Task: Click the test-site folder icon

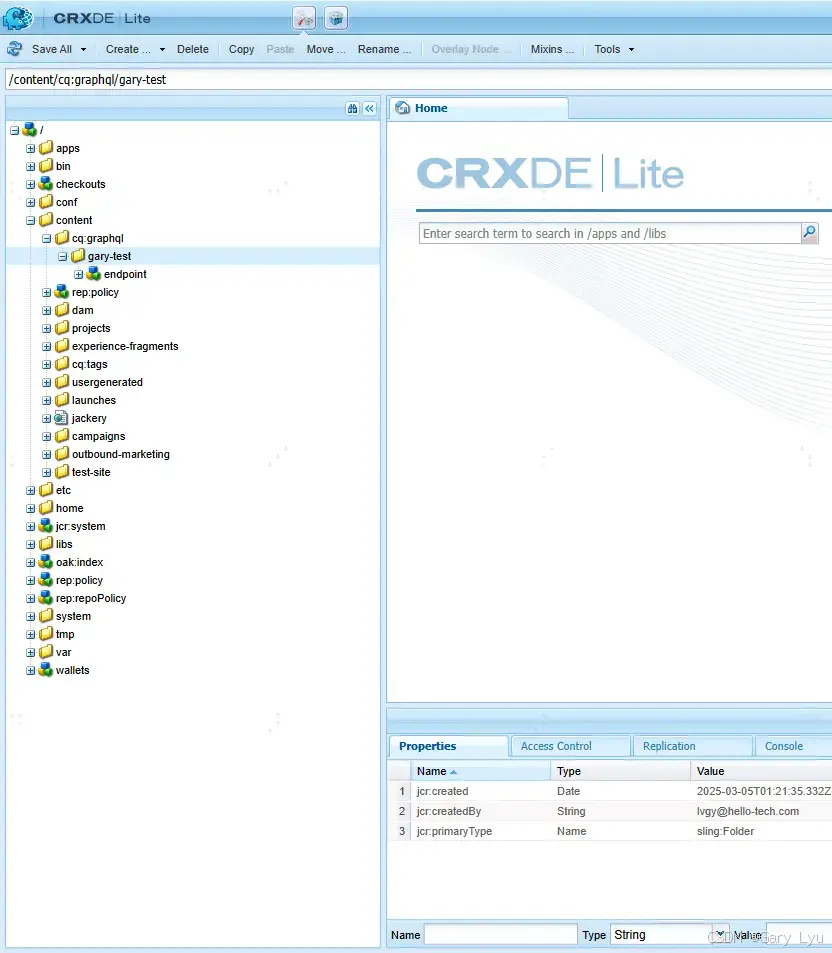Action: (x=61, y=472)
